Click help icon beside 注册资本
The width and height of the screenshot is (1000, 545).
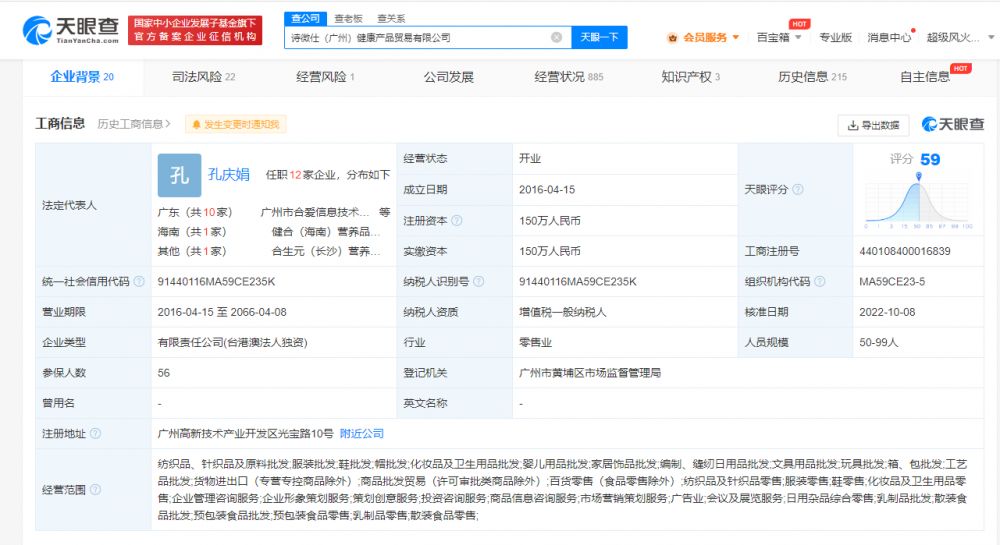point(457,221)
